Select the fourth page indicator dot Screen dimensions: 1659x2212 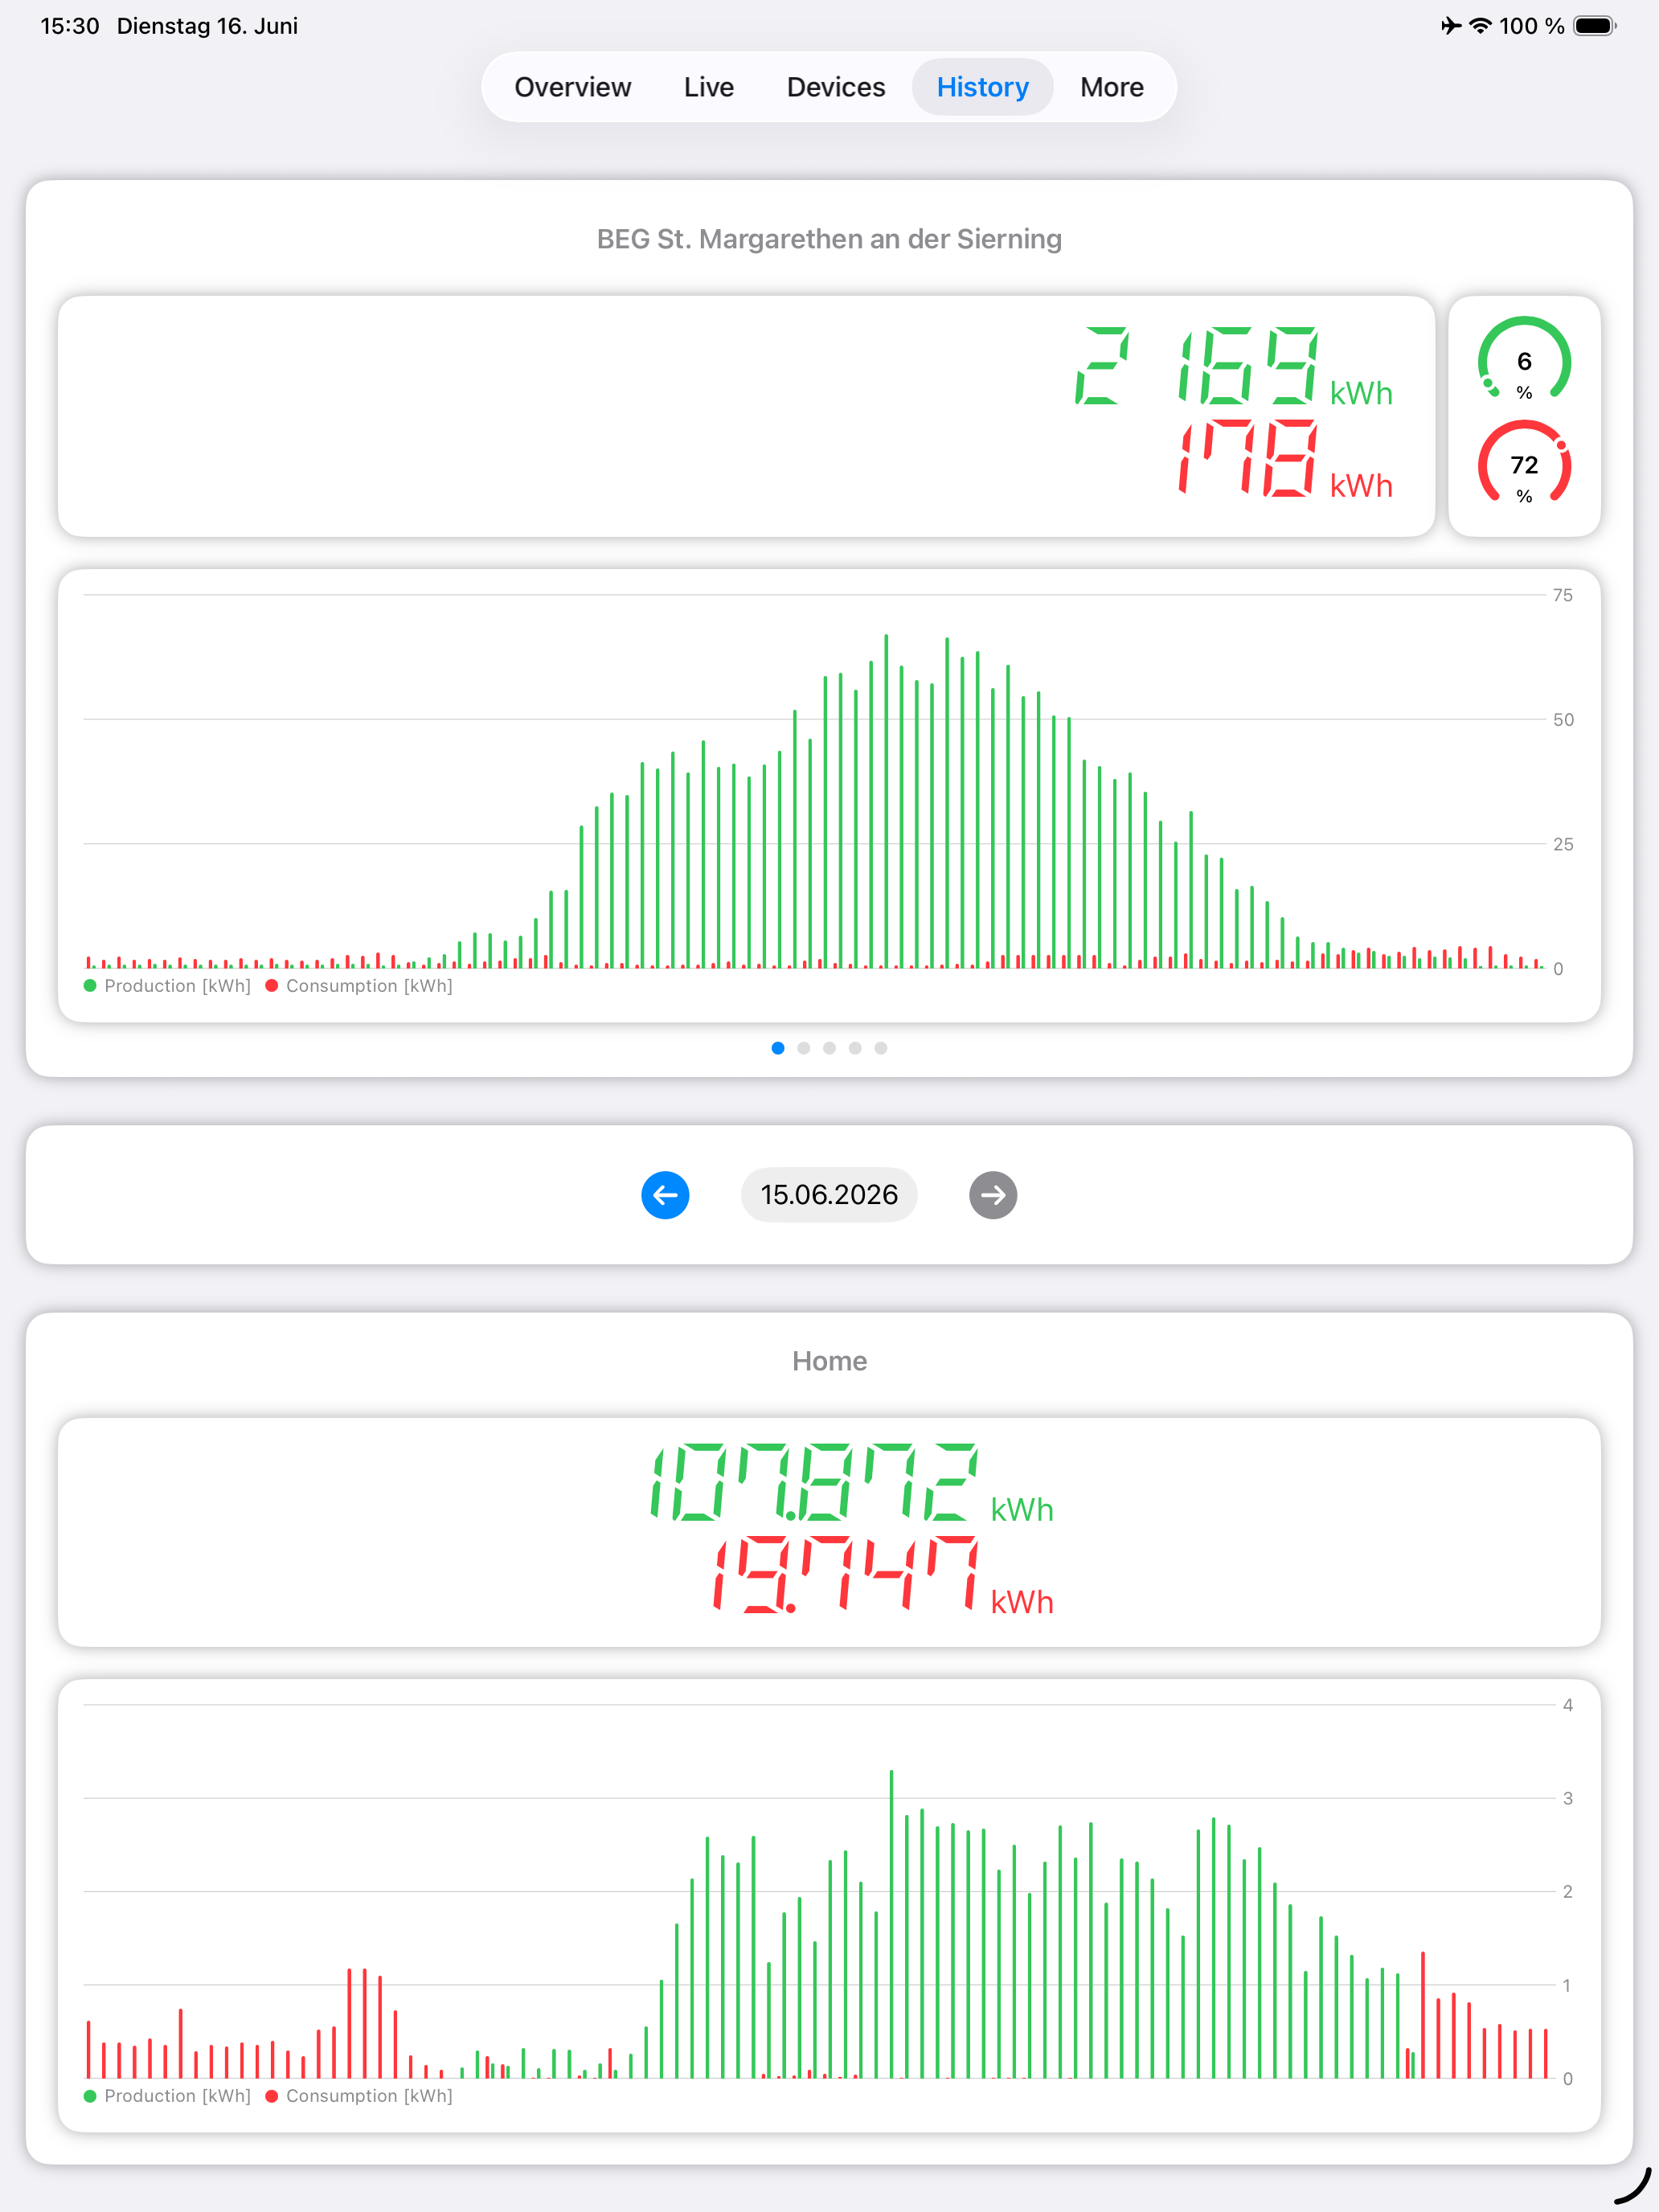[x=855, y=1048]
